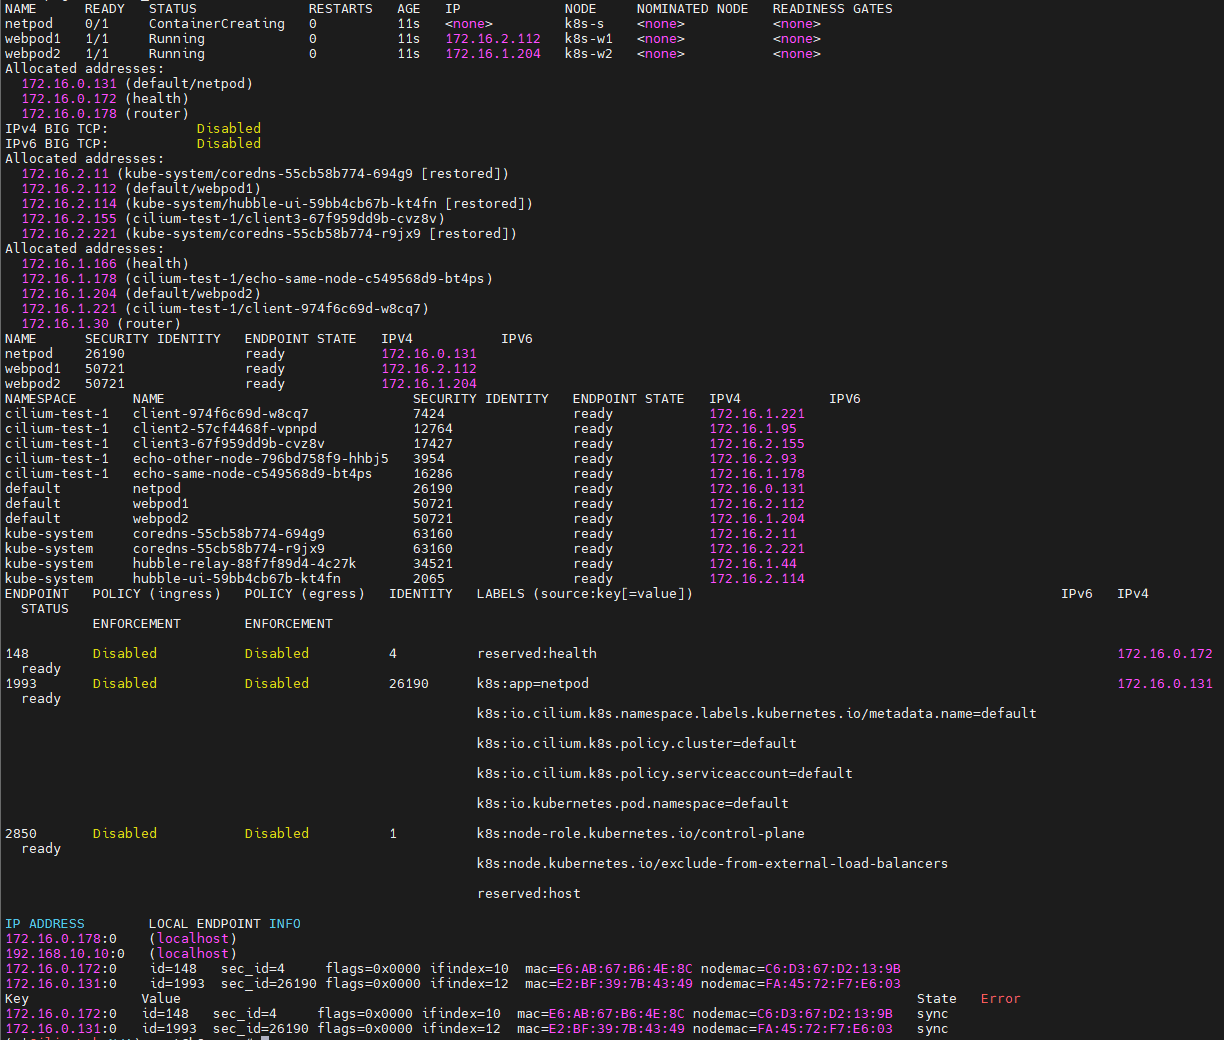This screenshot has width=1224, height=1040.
Task: Select the hubble-relay-88f7f89d4-4c27k pod name
Action: [x=244, y=564]
